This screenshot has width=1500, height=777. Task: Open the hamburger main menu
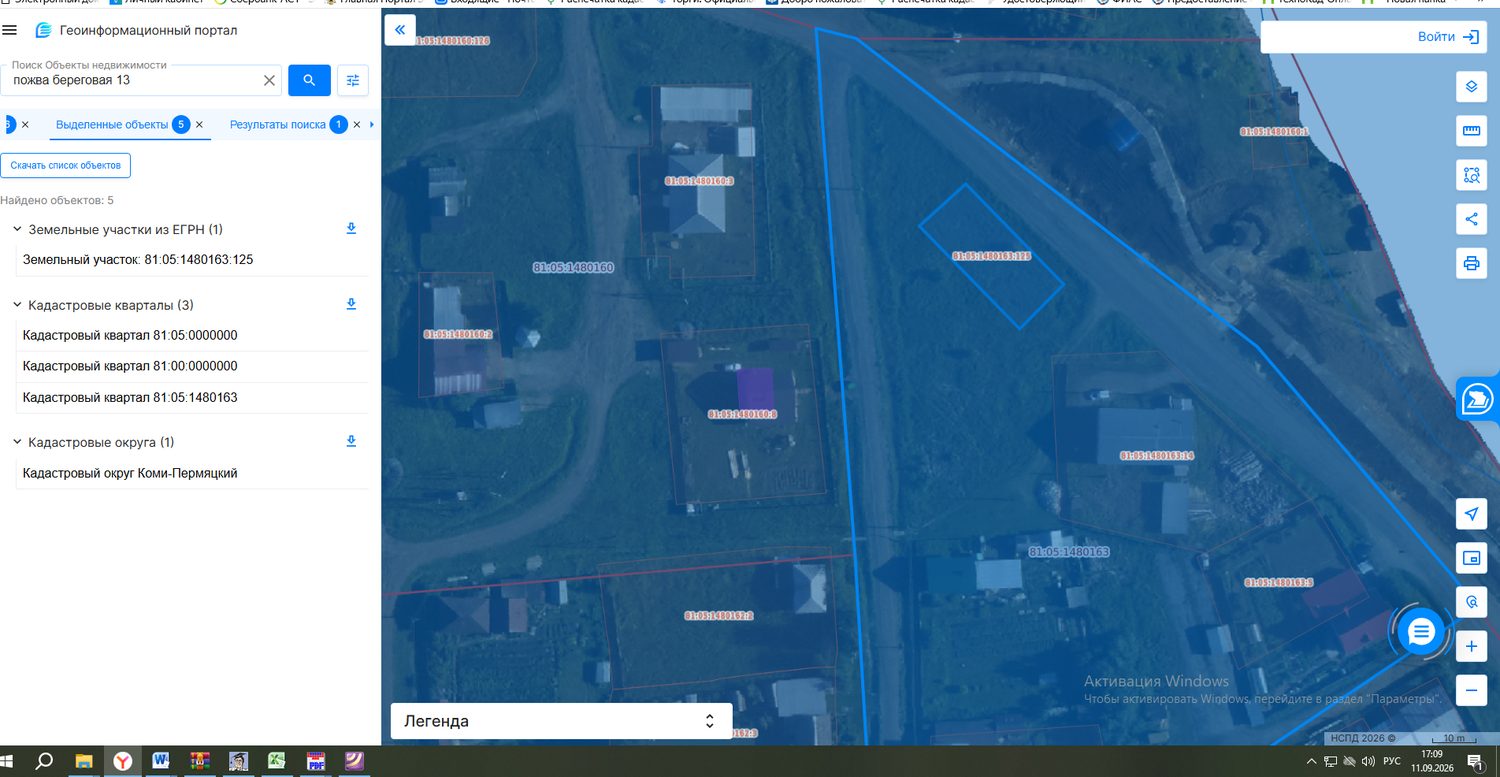10,30
